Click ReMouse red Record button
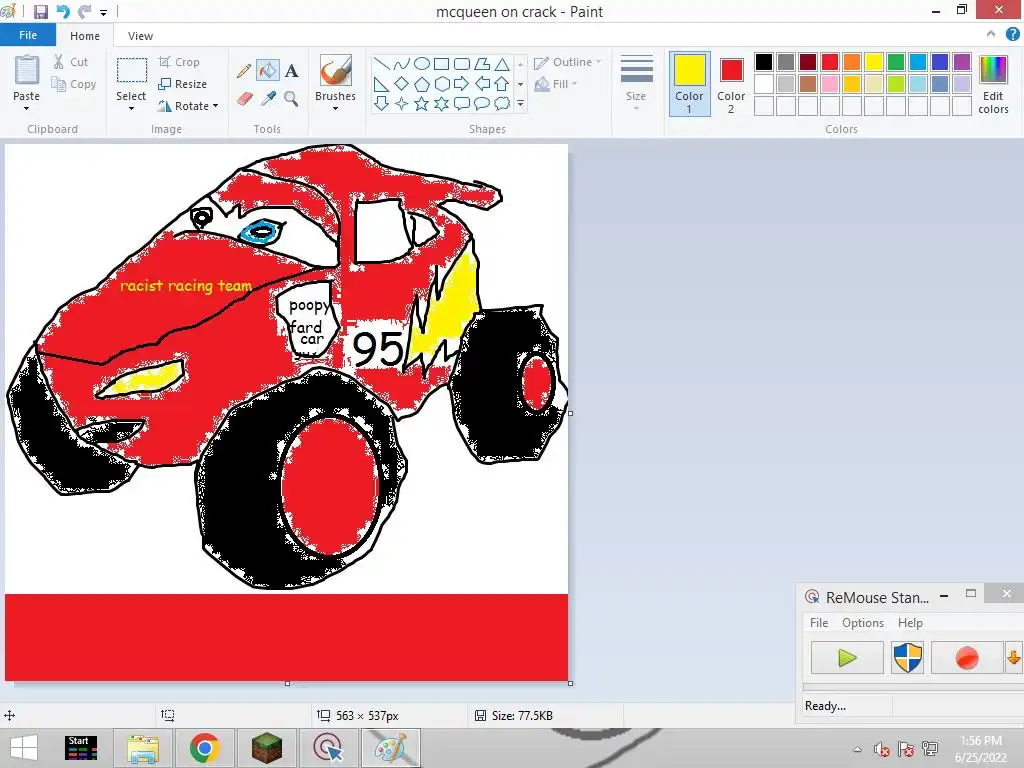 click(967, 658)
